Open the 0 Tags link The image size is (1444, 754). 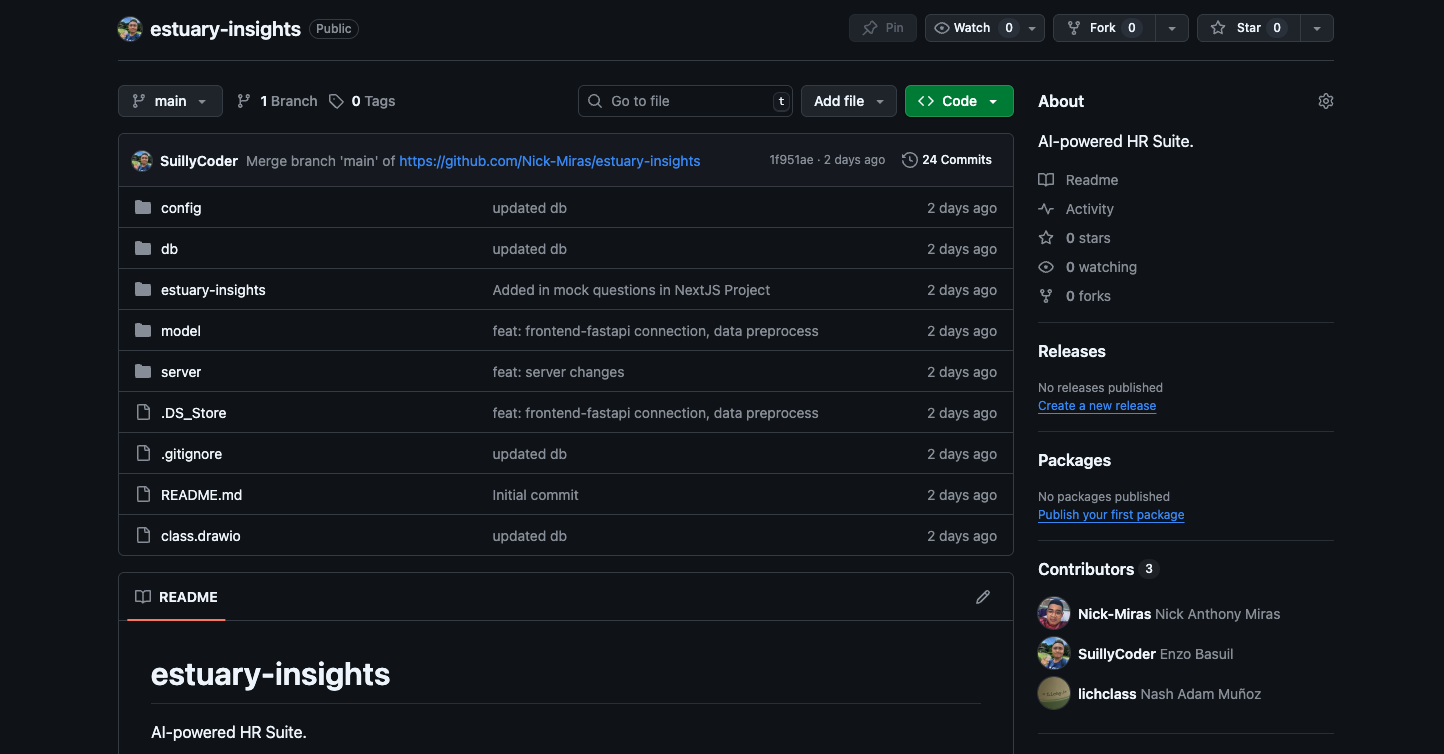(x=362, y=101)
